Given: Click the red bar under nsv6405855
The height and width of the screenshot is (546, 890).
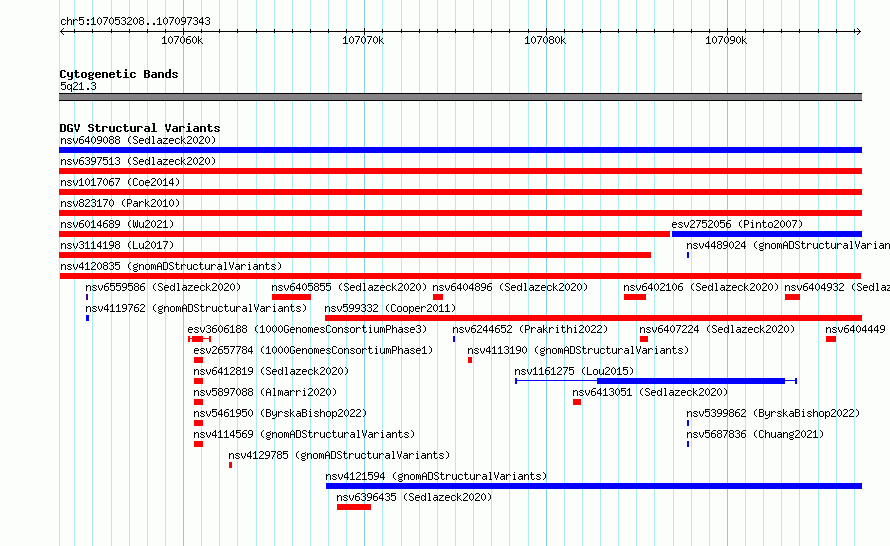Looking at the screenshot, I should pos(291,297).
